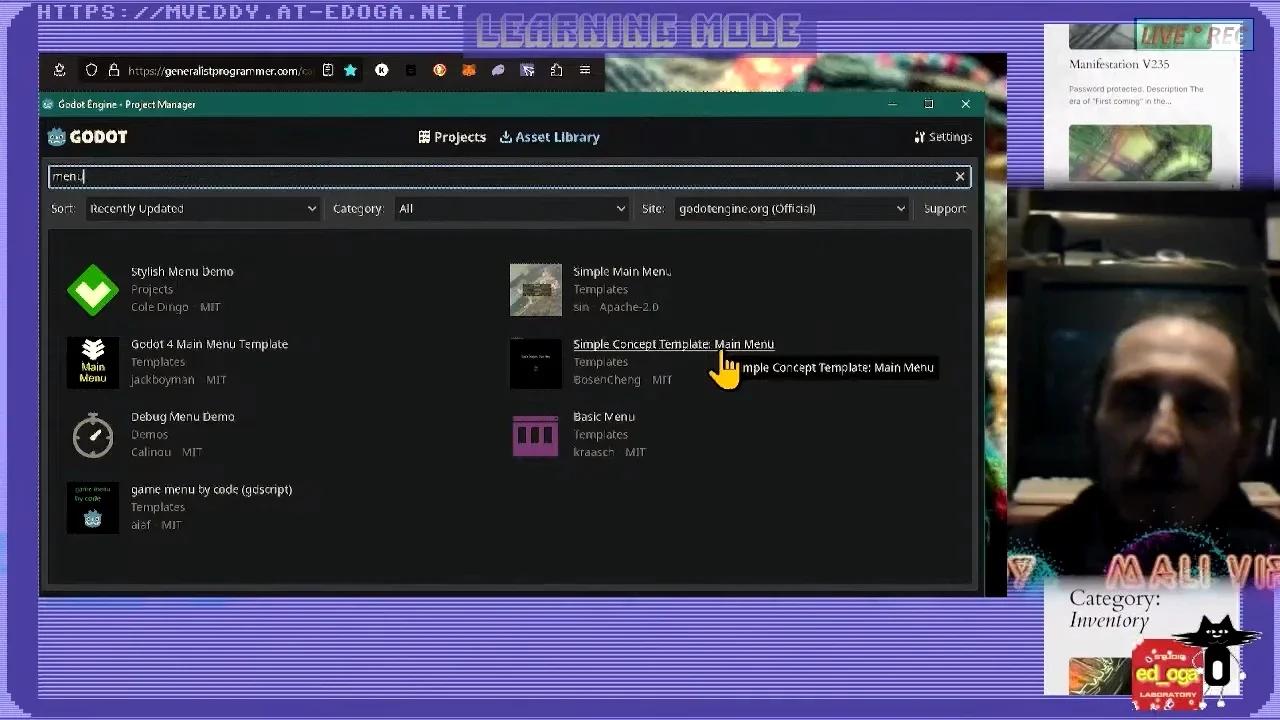
Task: Click the tracking protection shield icon
Action: pos(91,70)
